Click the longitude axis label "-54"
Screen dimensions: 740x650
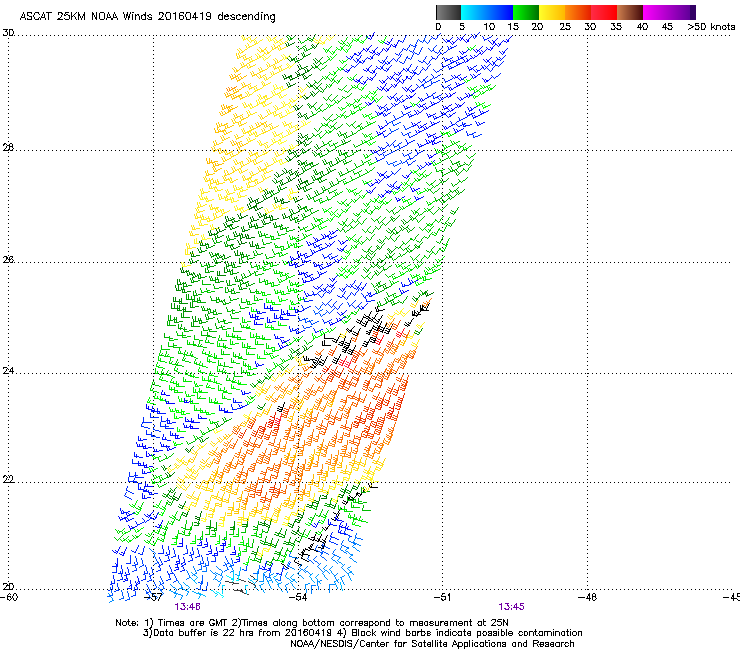point(298,598)
